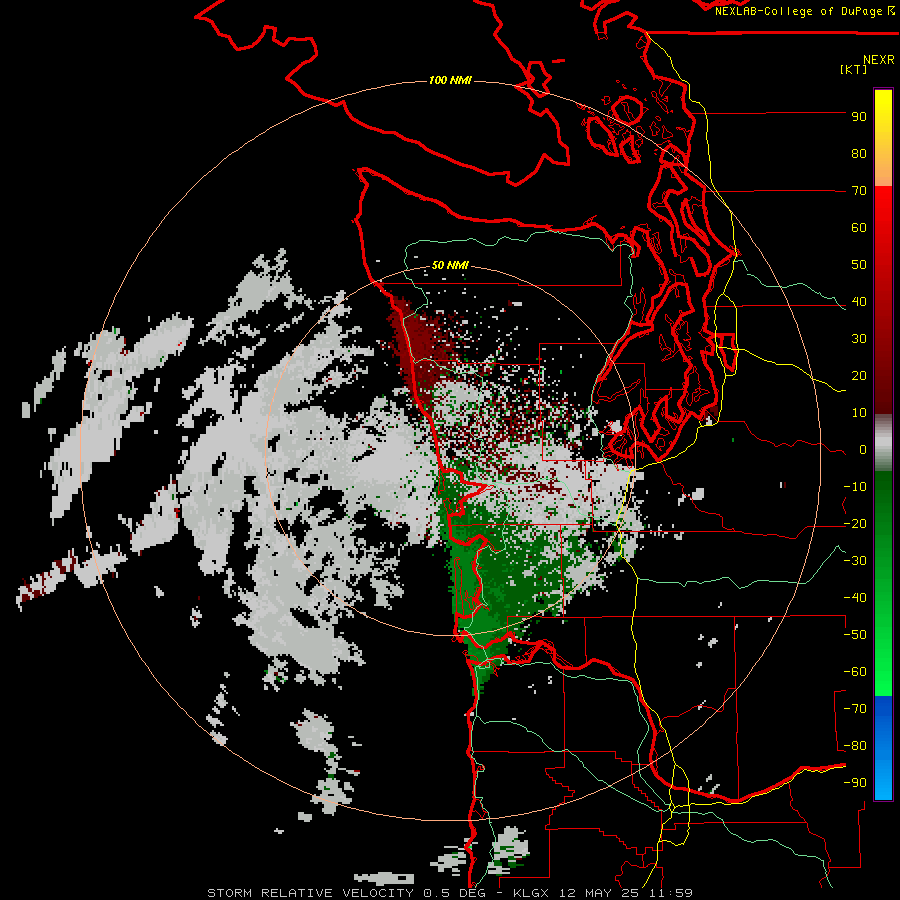Screen dimensions: 900x900
Task: Click the 20 value on velocity scale
Action: coord(859,376)
